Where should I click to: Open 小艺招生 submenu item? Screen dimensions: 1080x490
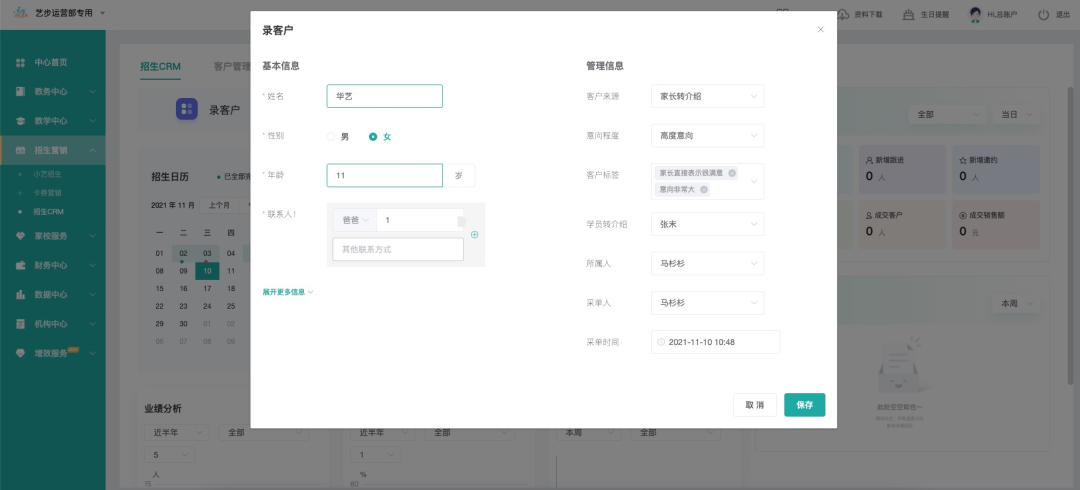47,174
